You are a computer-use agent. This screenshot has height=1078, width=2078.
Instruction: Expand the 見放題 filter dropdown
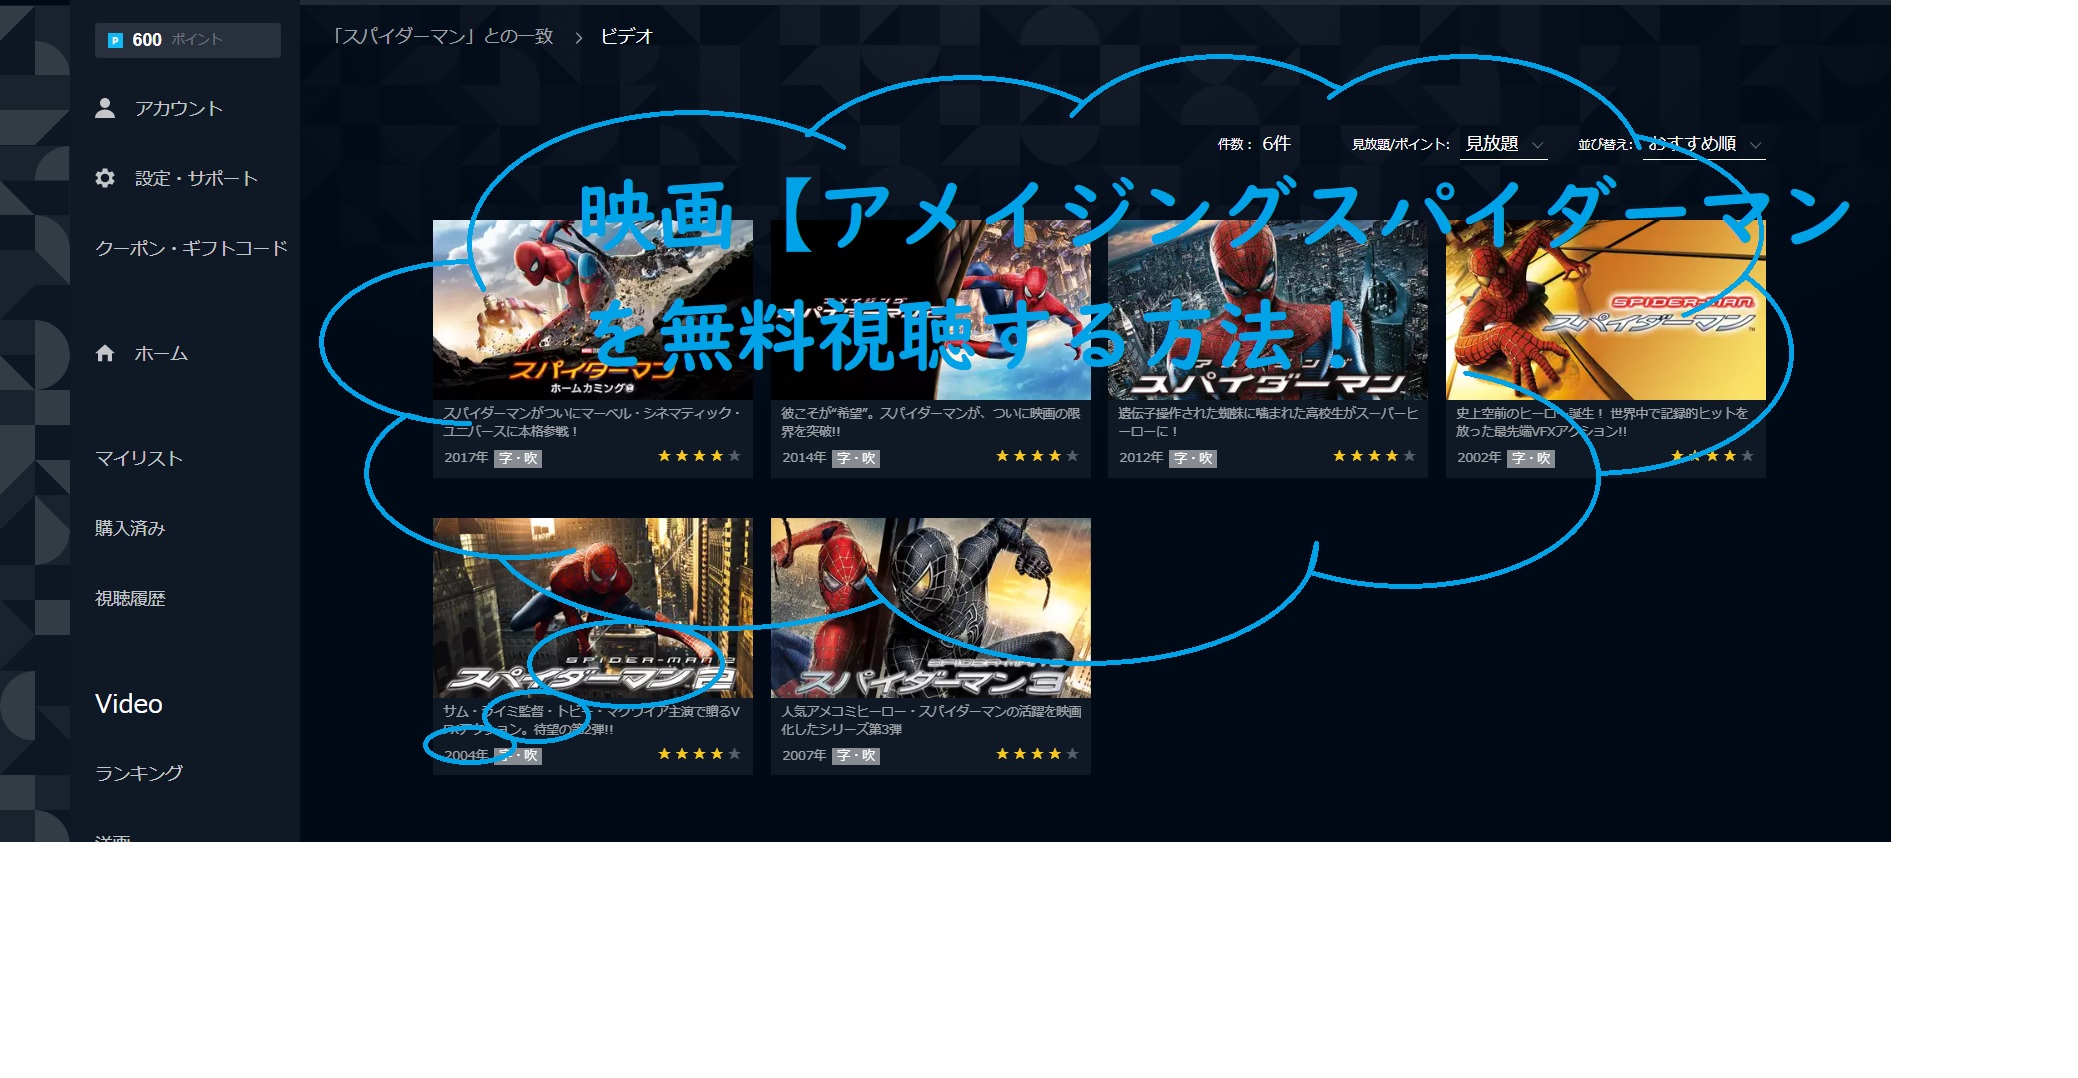[1504, 144]
